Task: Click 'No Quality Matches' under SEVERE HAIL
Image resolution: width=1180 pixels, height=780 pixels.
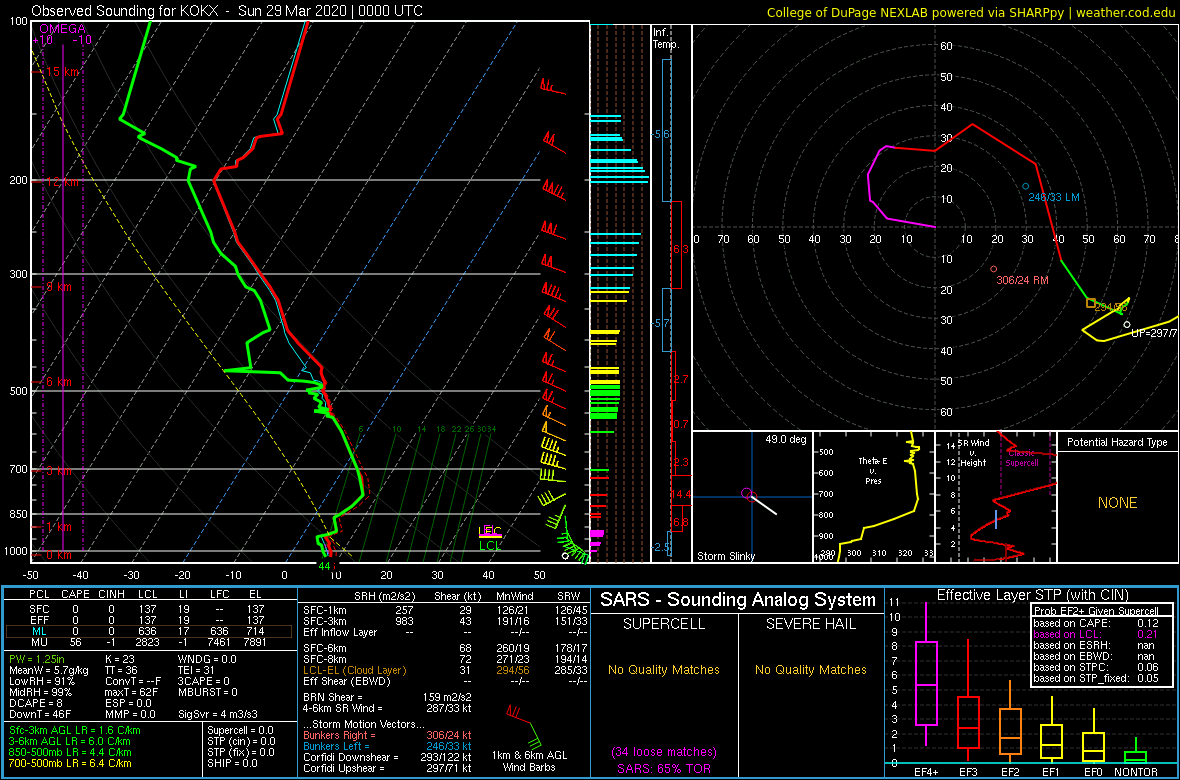Action: coord(811,669)
